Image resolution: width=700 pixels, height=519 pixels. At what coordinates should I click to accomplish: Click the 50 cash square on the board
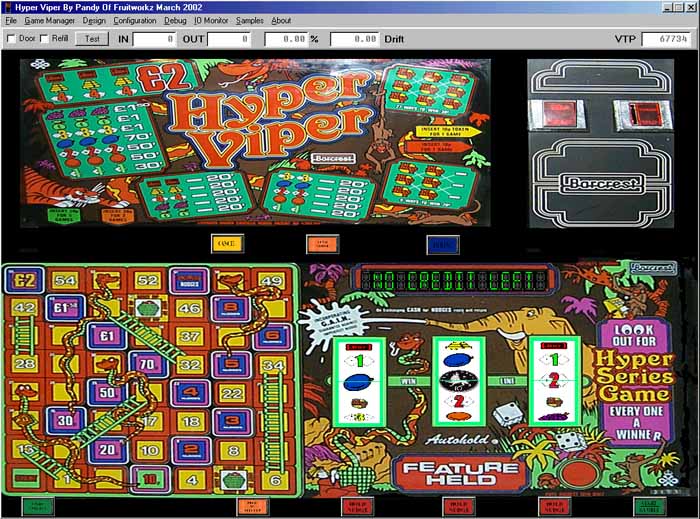(x=106, y=393)
